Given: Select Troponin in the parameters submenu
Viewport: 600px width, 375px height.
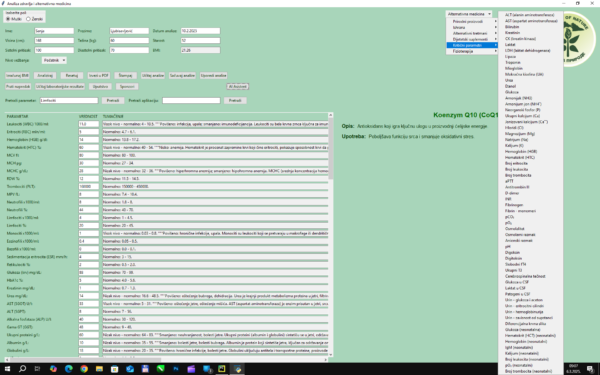Looking at the screenshot, I should pos(512,62).
